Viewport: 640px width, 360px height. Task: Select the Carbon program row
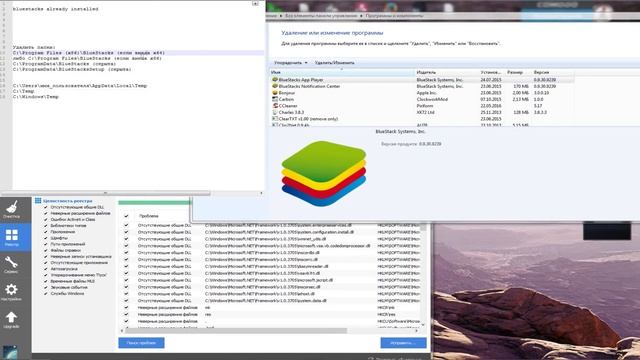pyautogui.click(x=422, y=99)
